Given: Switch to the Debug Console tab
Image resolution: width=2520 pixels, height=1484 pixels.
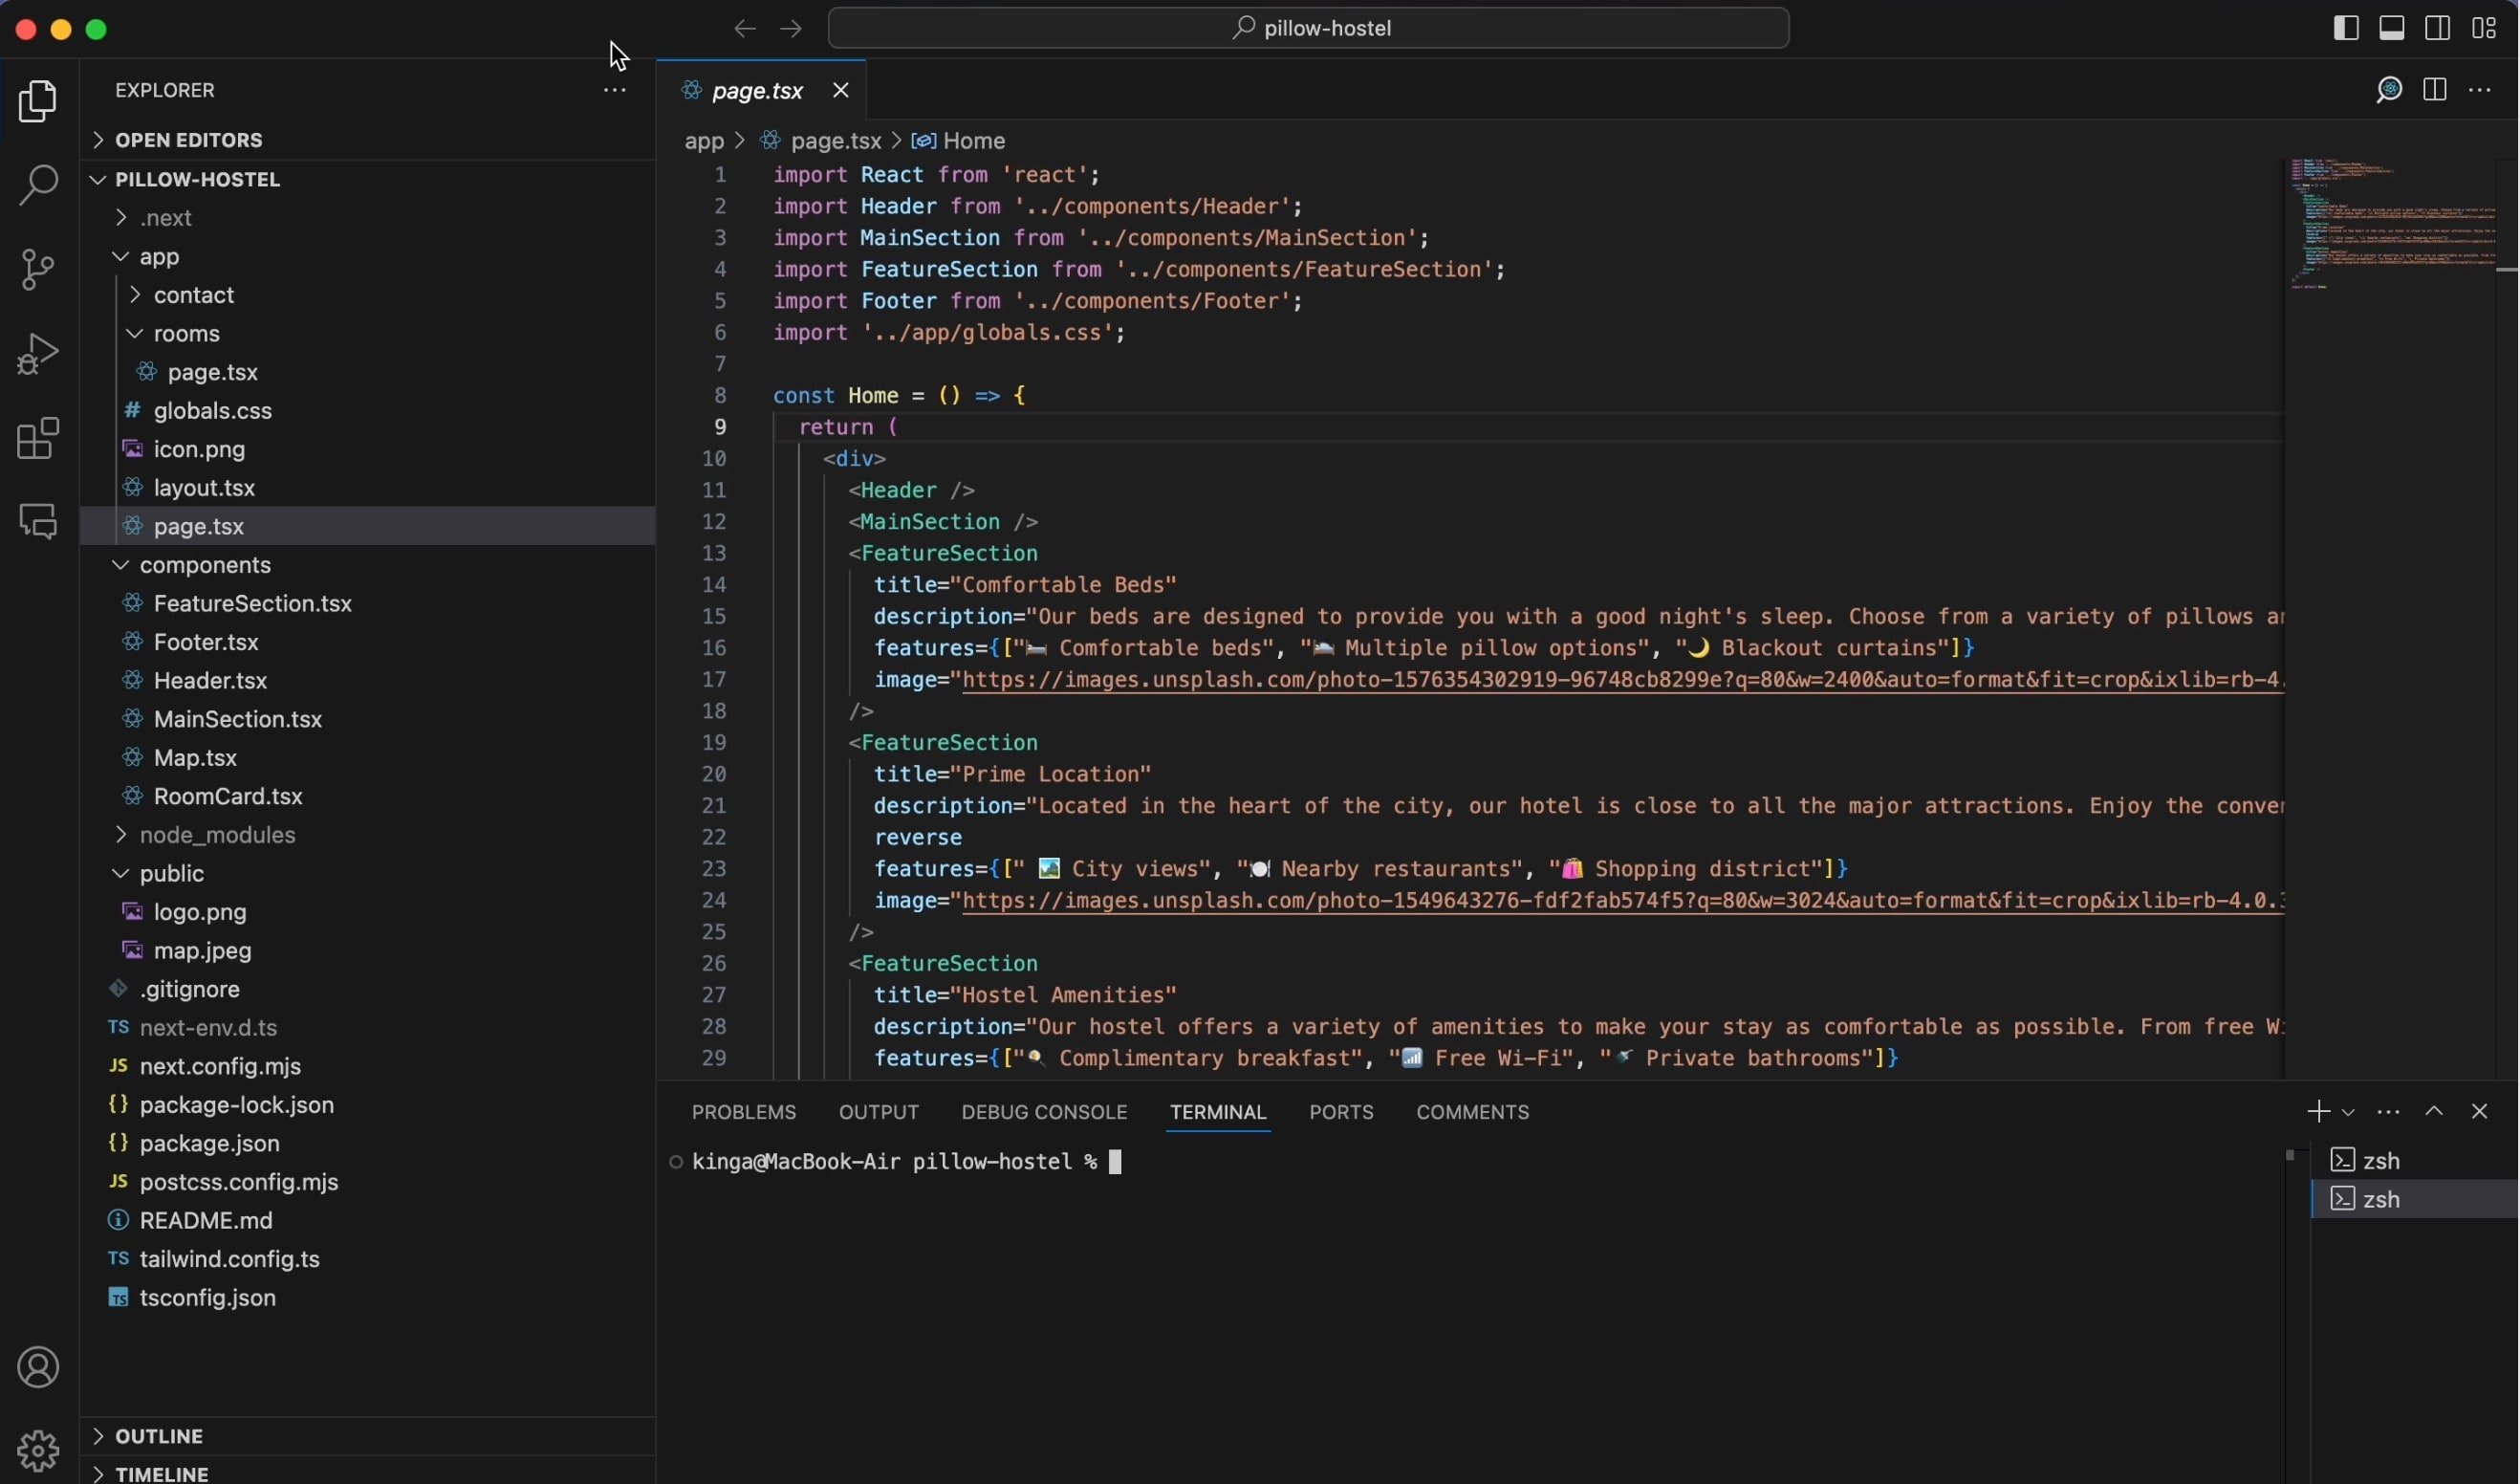Looking at the screenshot, I should point(1044,1112).
